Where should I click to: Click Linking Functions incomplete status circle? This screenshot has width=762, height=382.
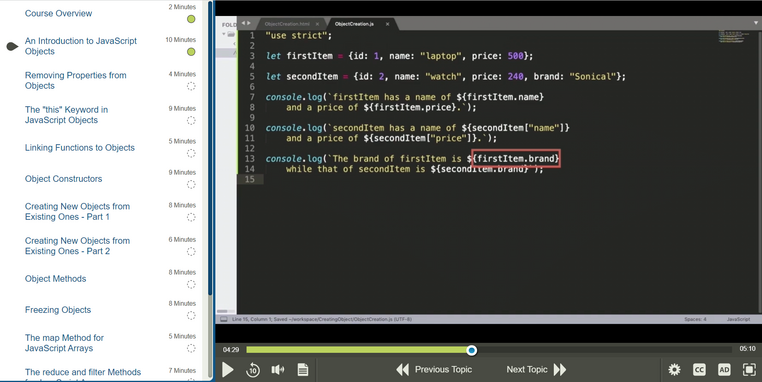191,153
